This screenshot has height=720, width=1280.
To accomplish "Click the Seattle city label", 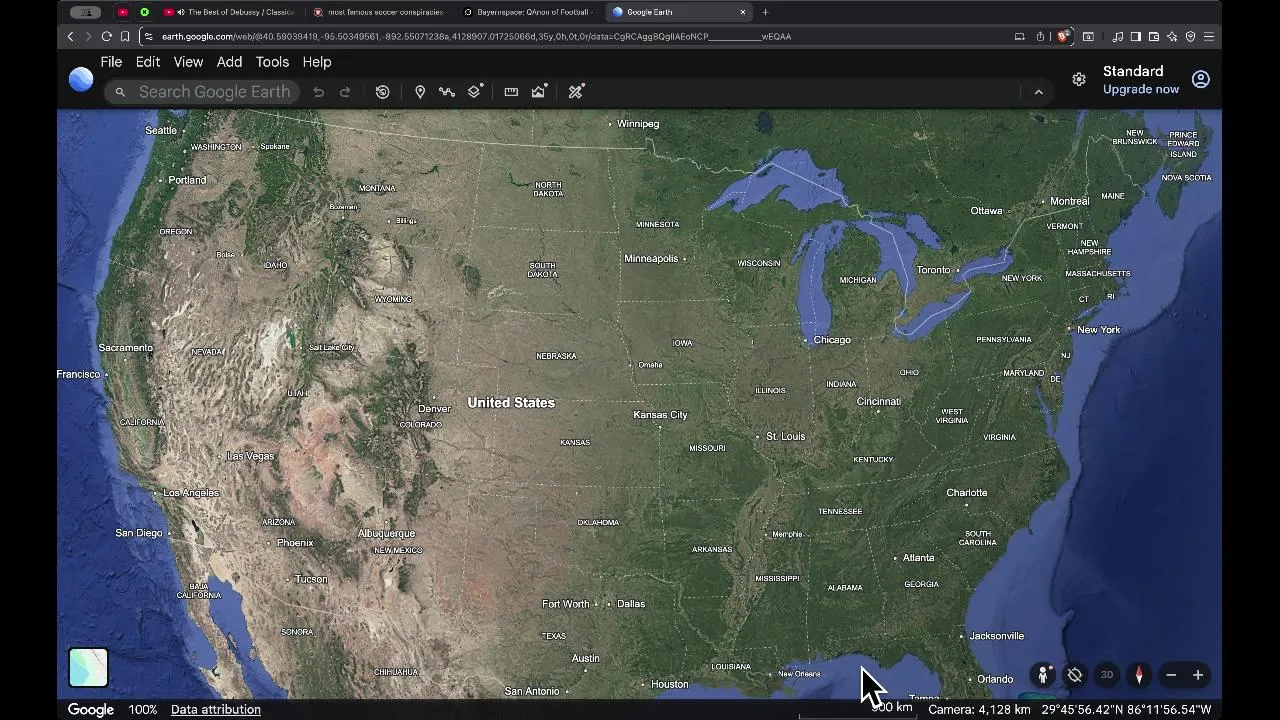I will pyautogui.click(x=161, y=131).
